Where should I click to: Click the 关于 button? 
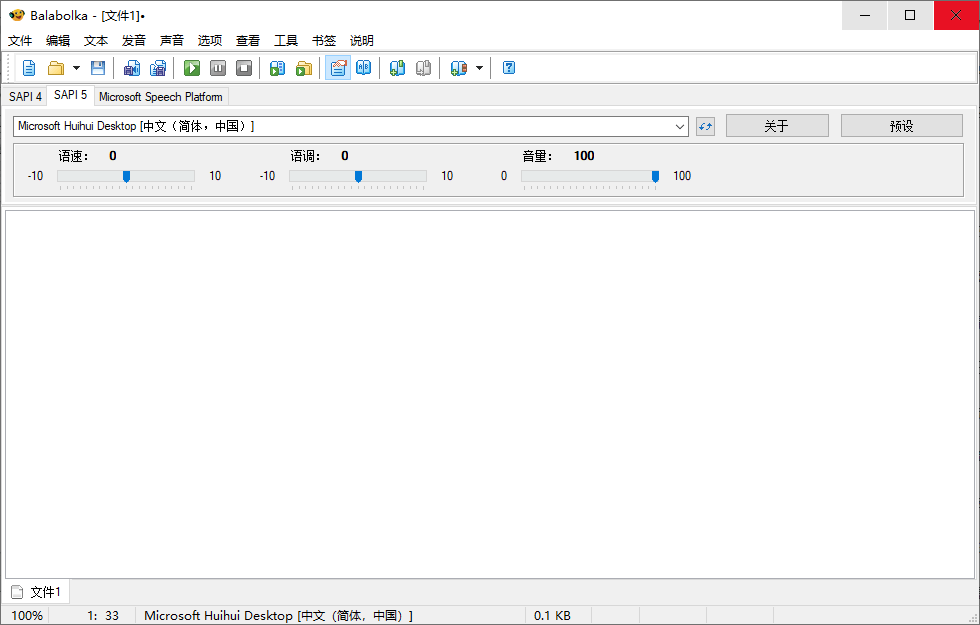click(777, 125)
